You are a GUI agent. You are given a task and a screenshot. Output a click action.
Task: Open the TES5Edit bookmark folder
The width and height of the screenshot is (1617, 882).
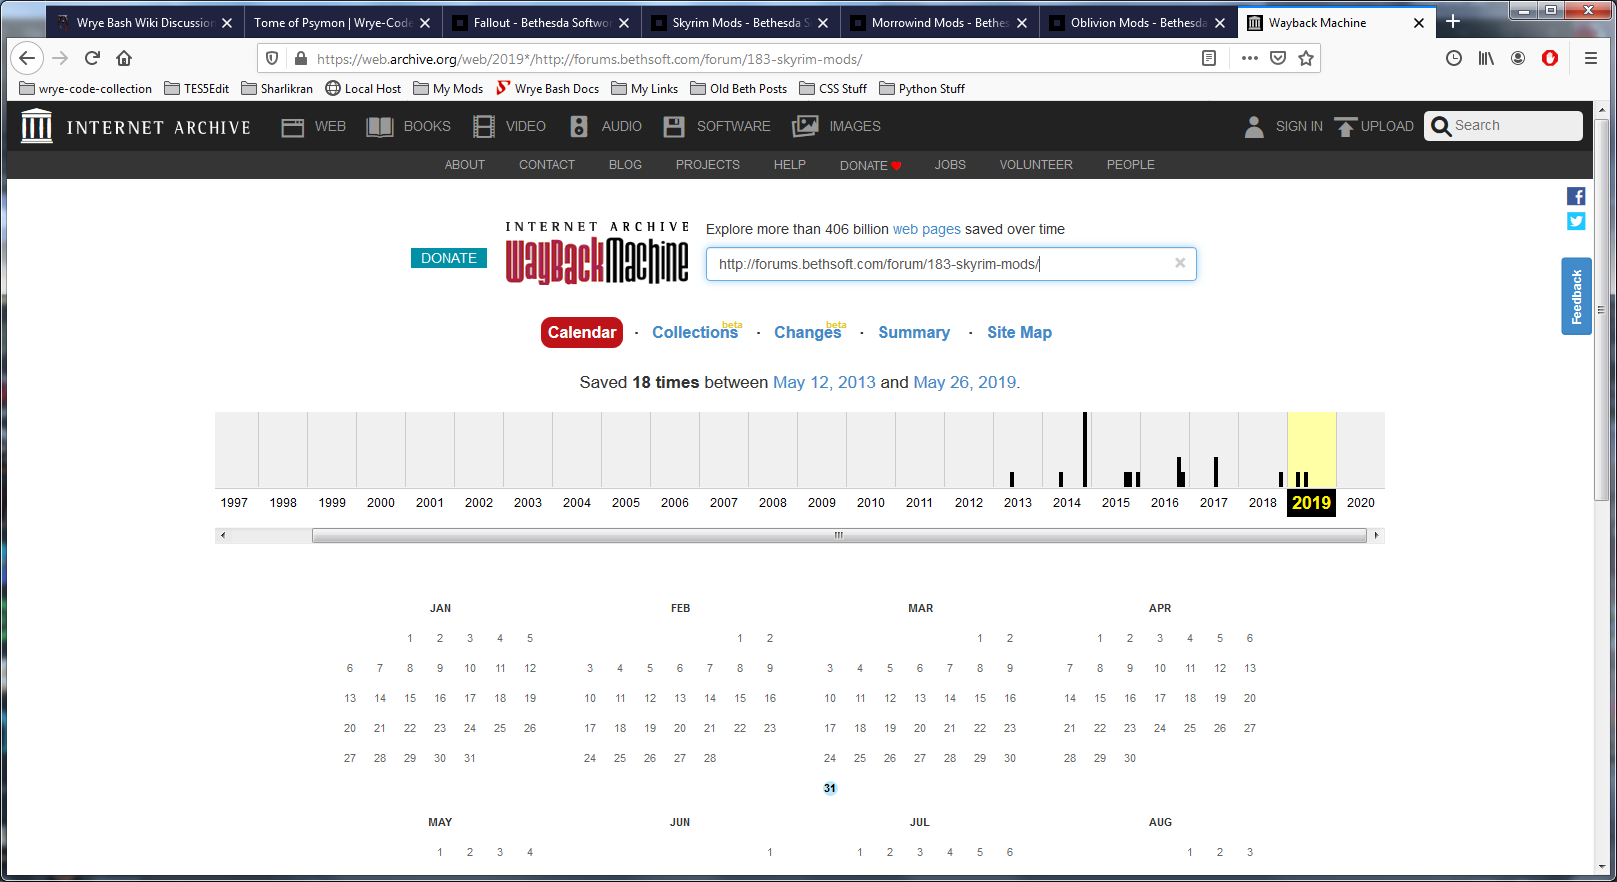coord(197,89)
